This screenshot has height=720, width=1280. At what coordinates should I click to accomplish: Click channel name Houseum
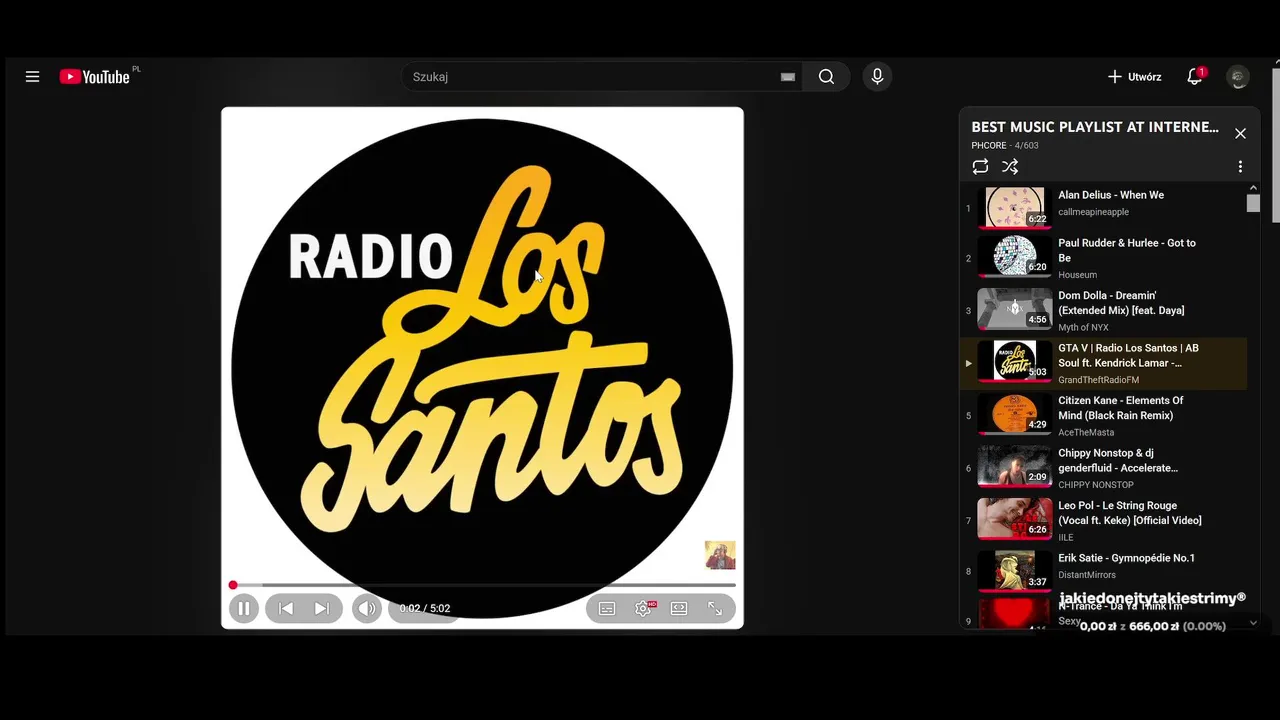pos(1077,275)
